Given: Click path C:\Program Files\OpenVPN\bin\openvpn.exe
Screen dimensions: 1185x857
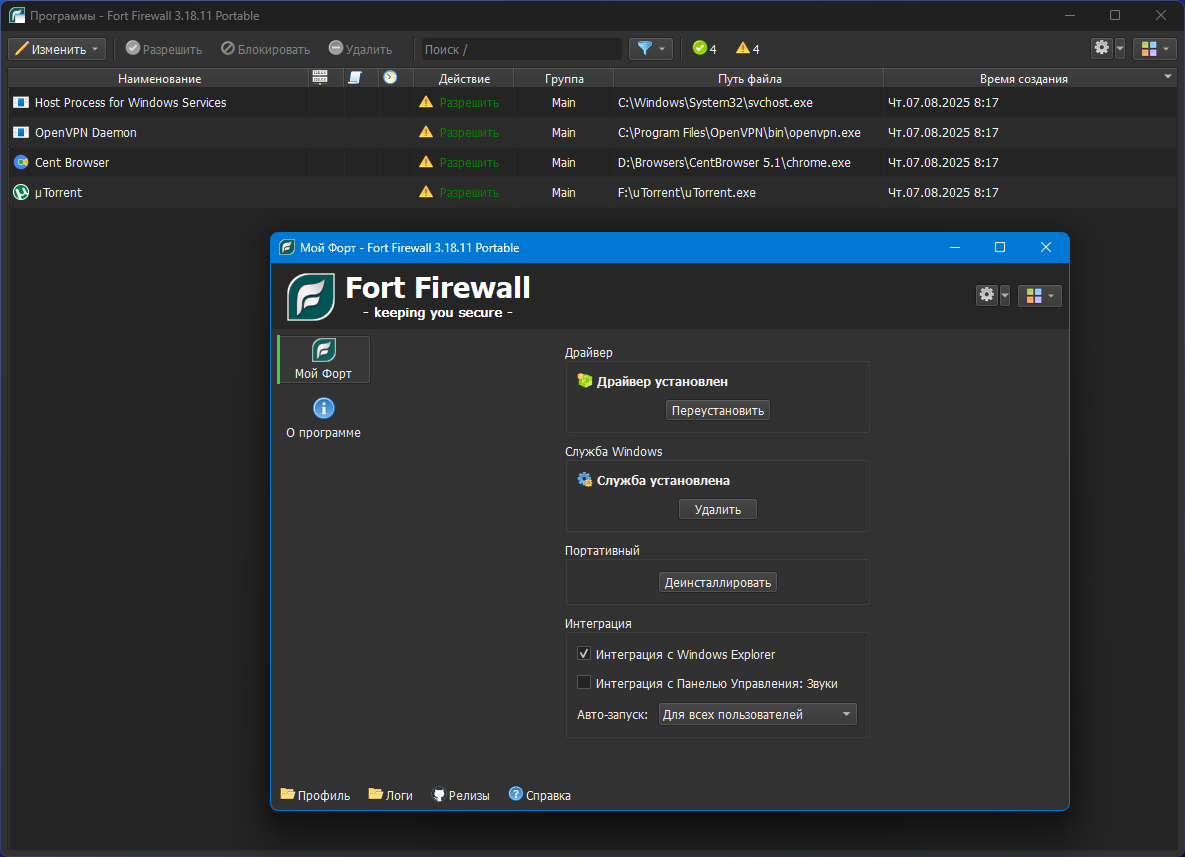Looking at the screenshot, I should (739, 133).
